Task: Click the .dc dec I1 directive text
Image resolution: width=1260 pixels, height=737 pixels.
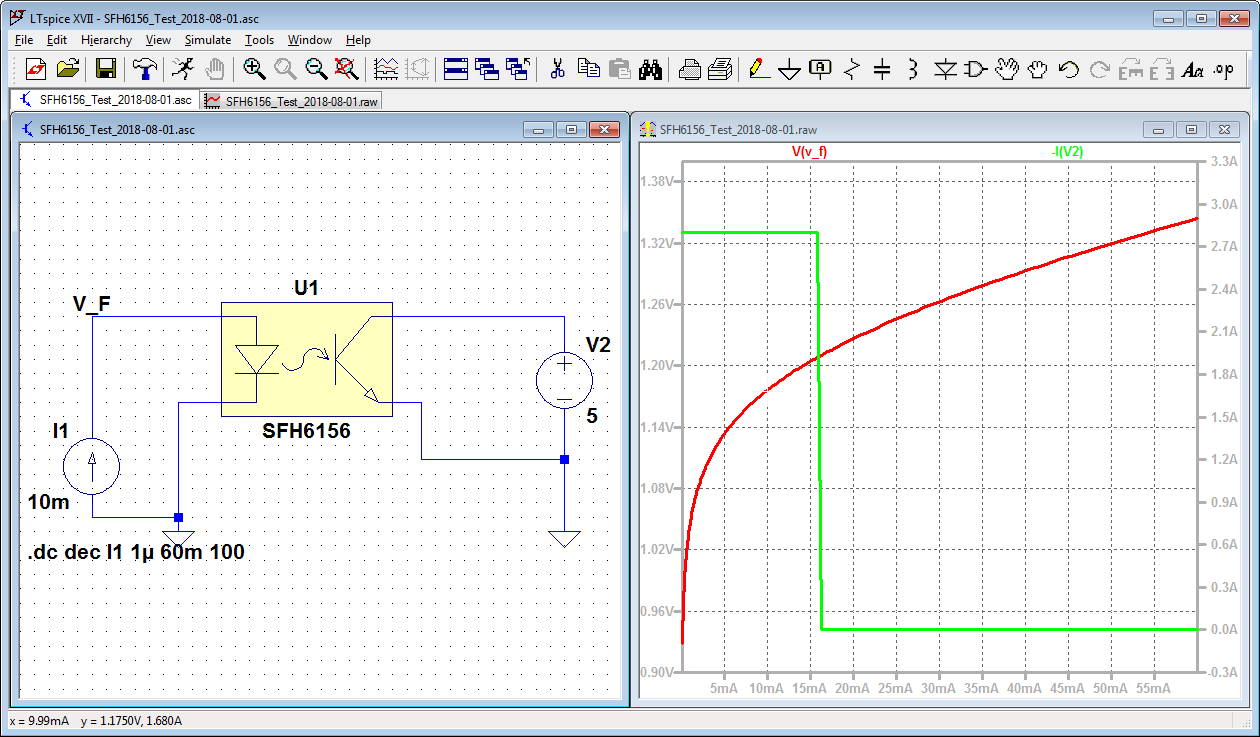Action: 137,552
